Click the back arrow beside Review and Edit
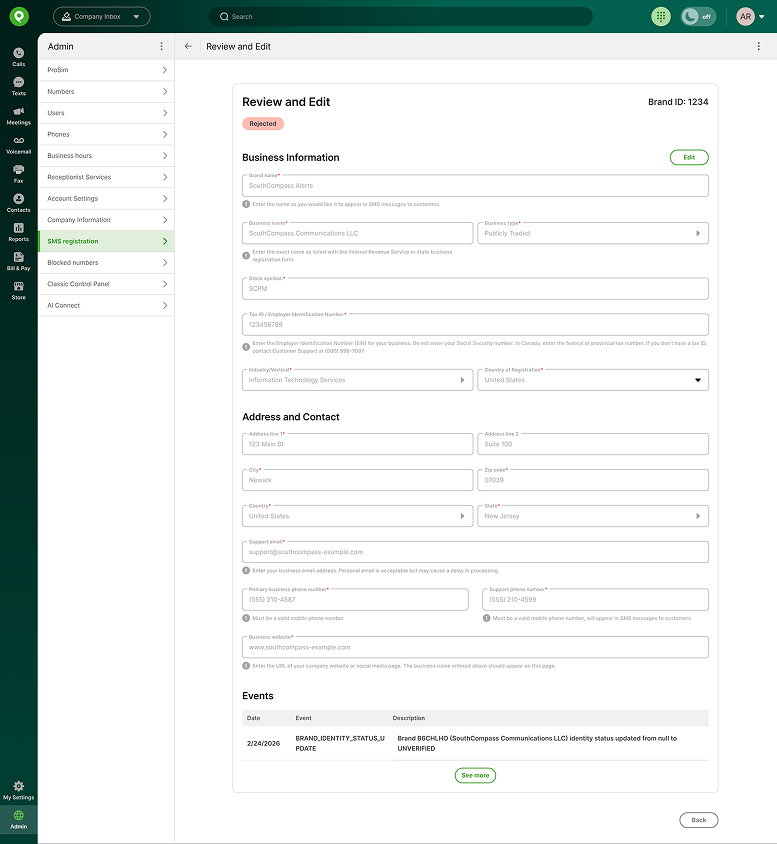 click(188, 46)
